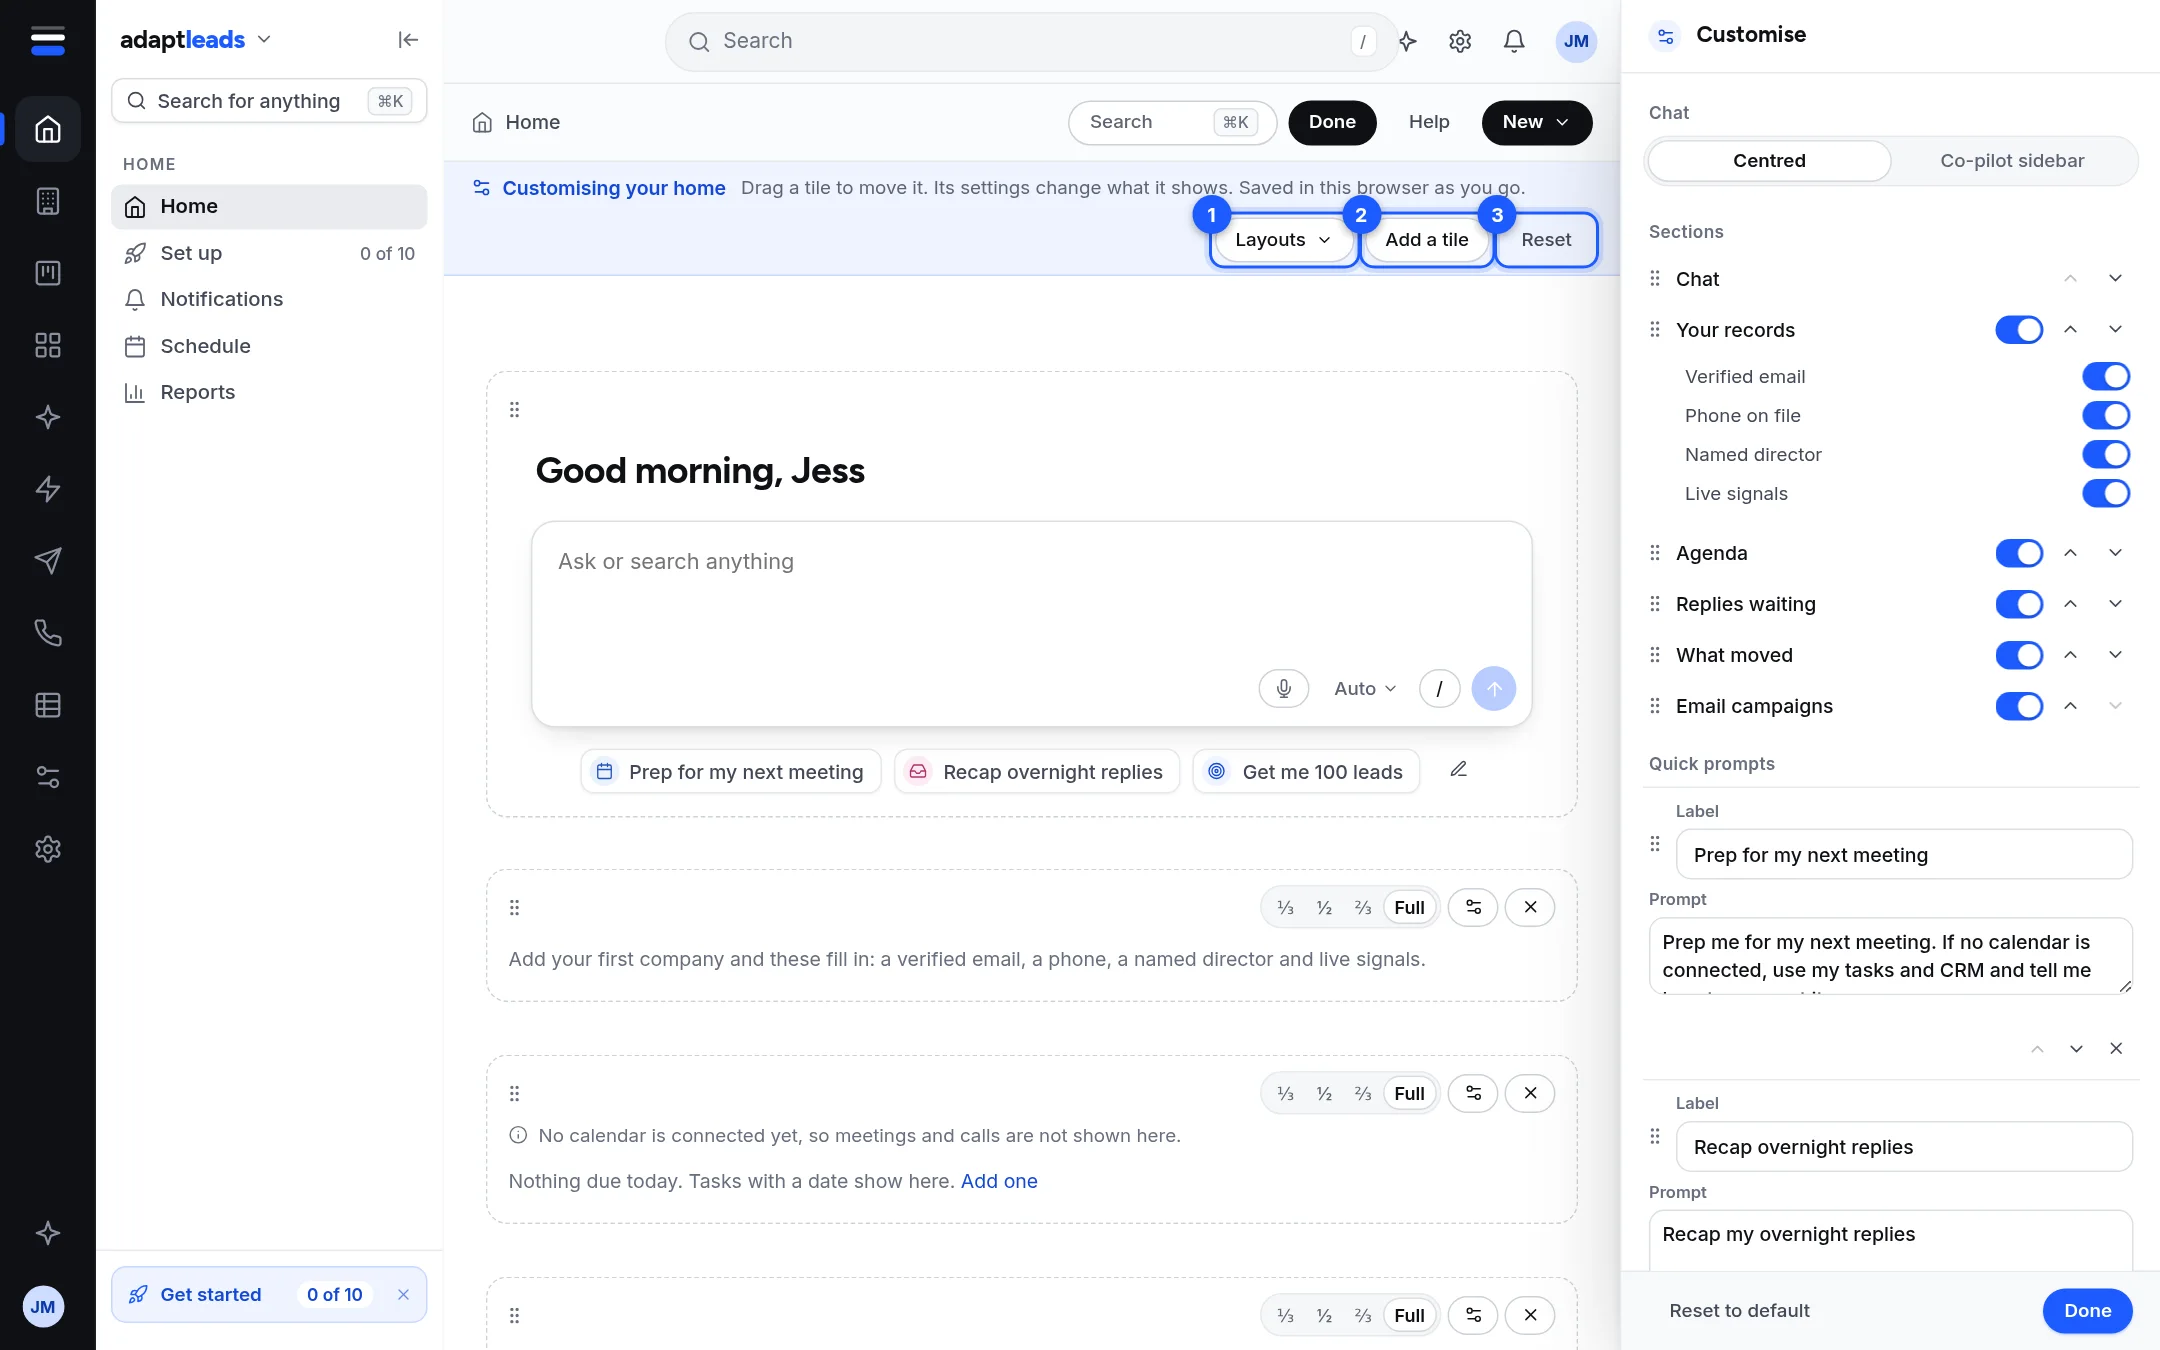Open settings gear in top bar
This screenshot has height=1350, width=2160.
1460,41
